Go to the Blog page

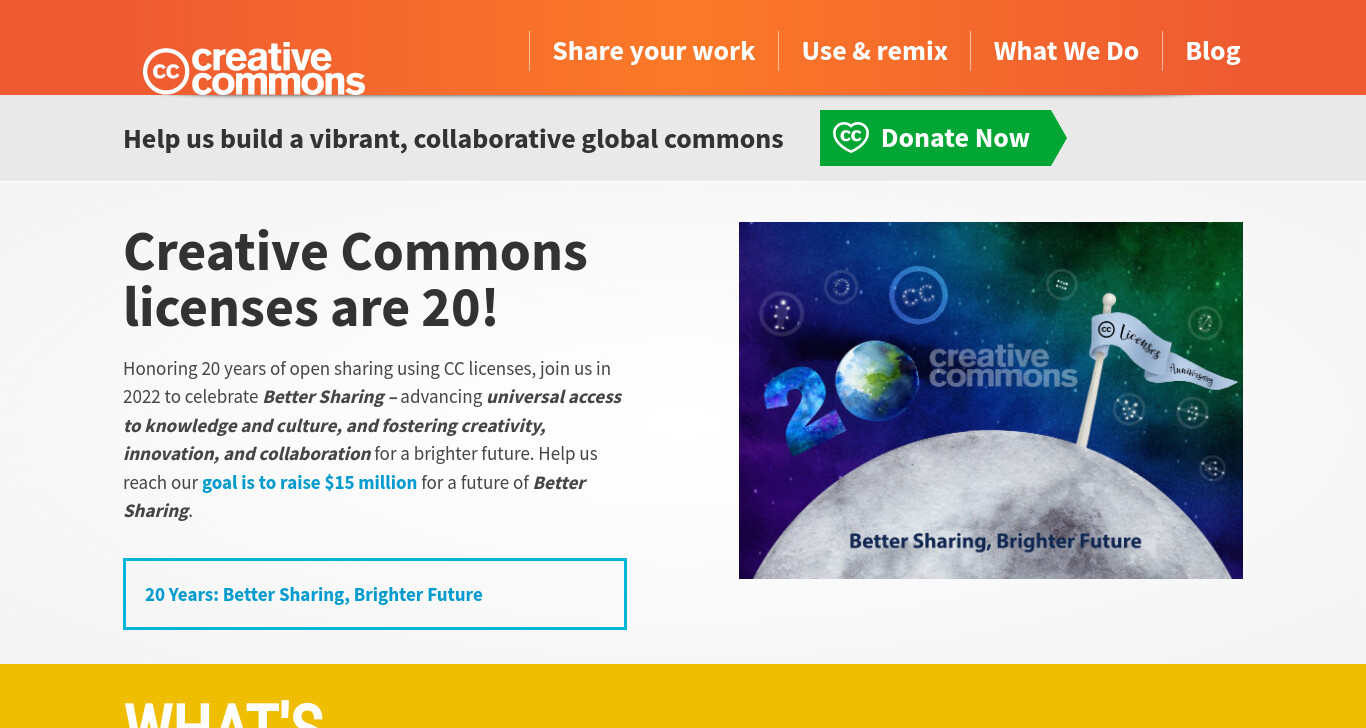click(1213, 51)
